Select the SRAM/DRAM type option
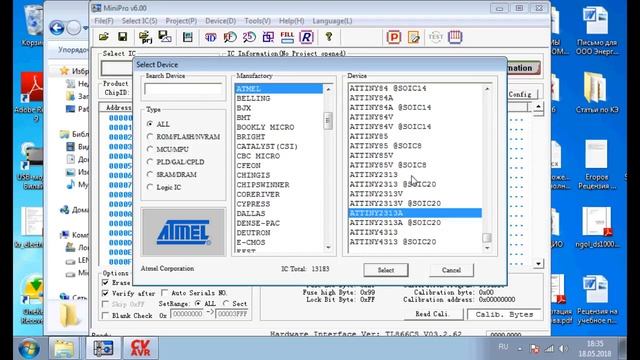This screenshot has width=640, height=360. point(150,175)
